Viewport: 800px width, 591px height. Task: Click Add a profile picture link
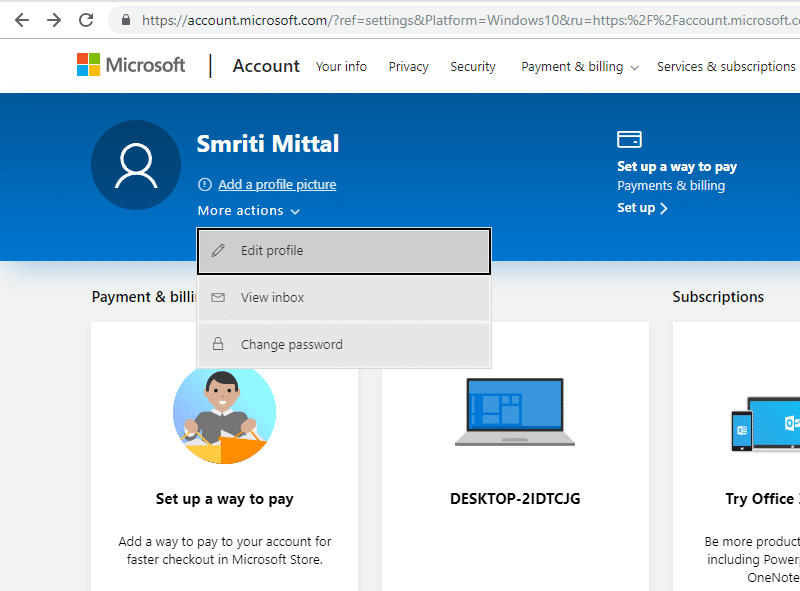277,184
